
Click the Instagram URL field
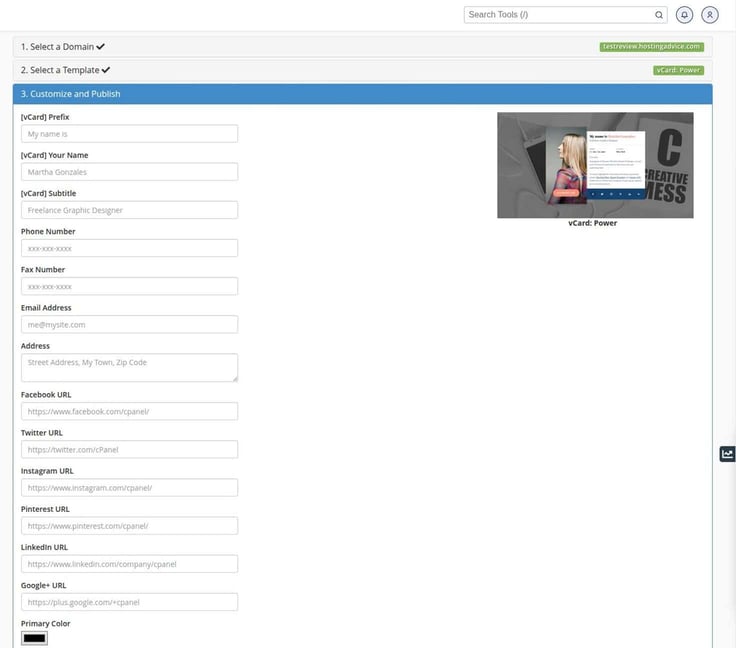tap(129, 488)
